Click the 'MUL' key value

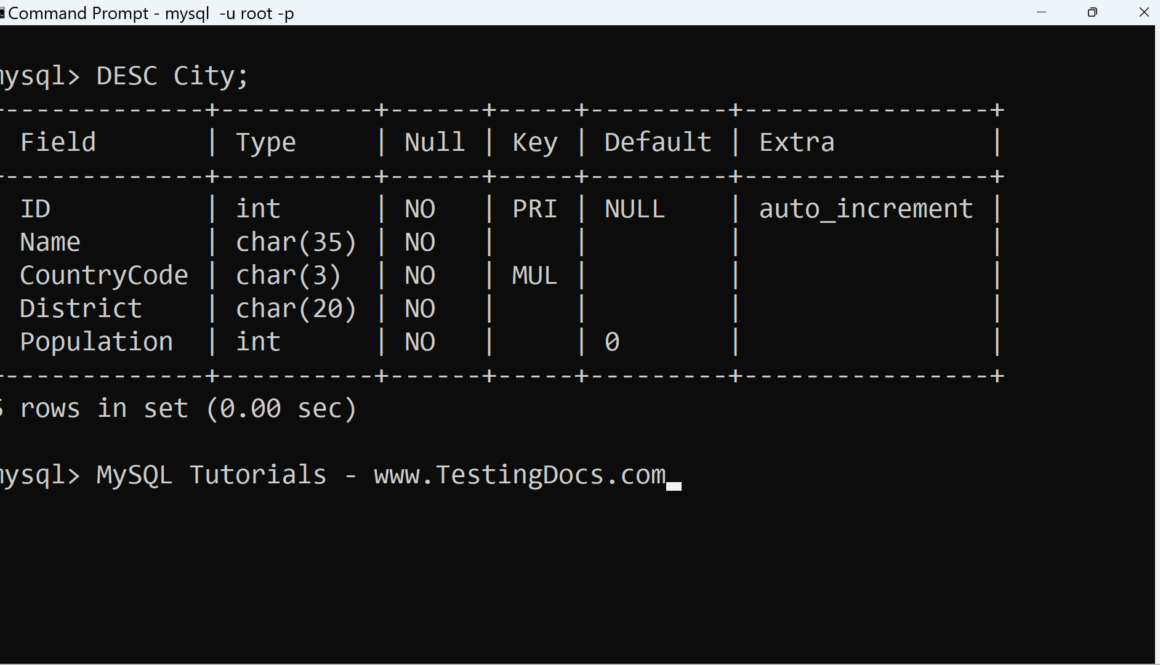(x=534, y=275)
